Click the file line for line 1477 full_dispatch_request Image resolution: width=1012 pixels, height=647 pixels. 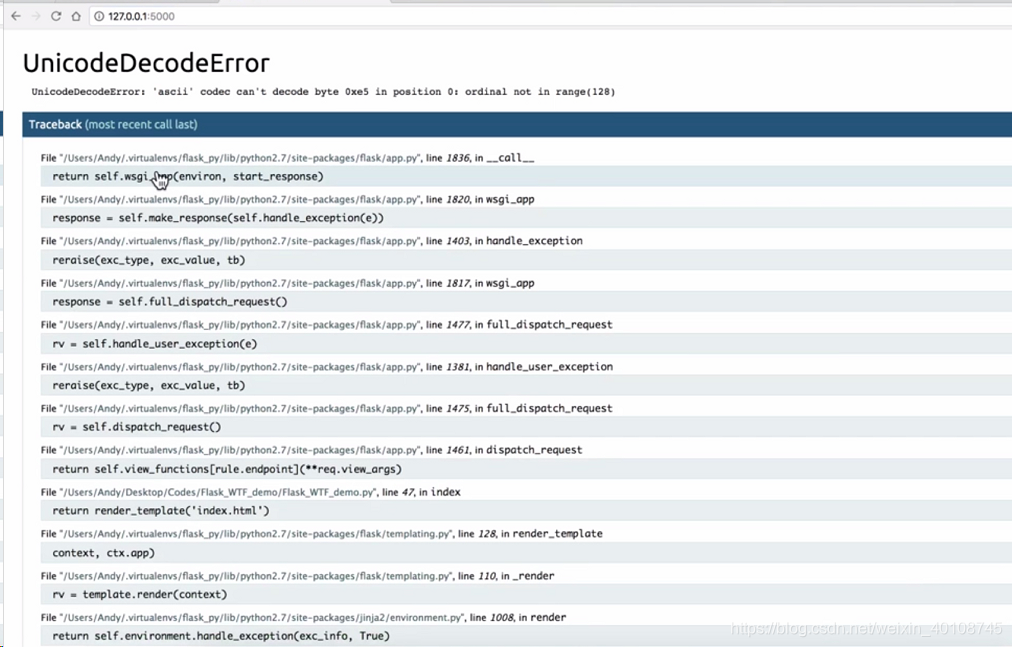(327, 325)
